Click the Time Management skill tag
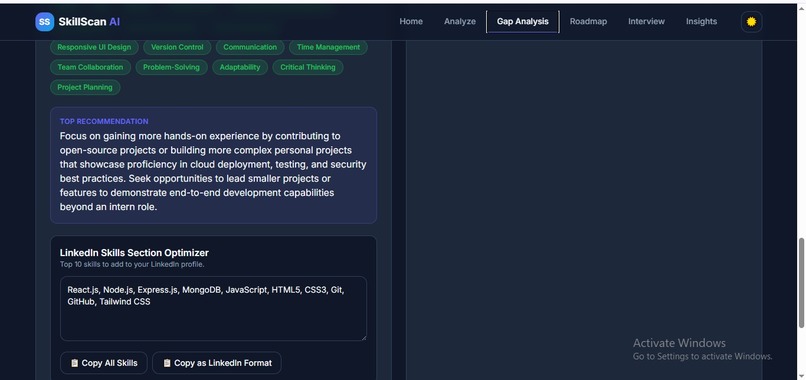 click(328, 47)
